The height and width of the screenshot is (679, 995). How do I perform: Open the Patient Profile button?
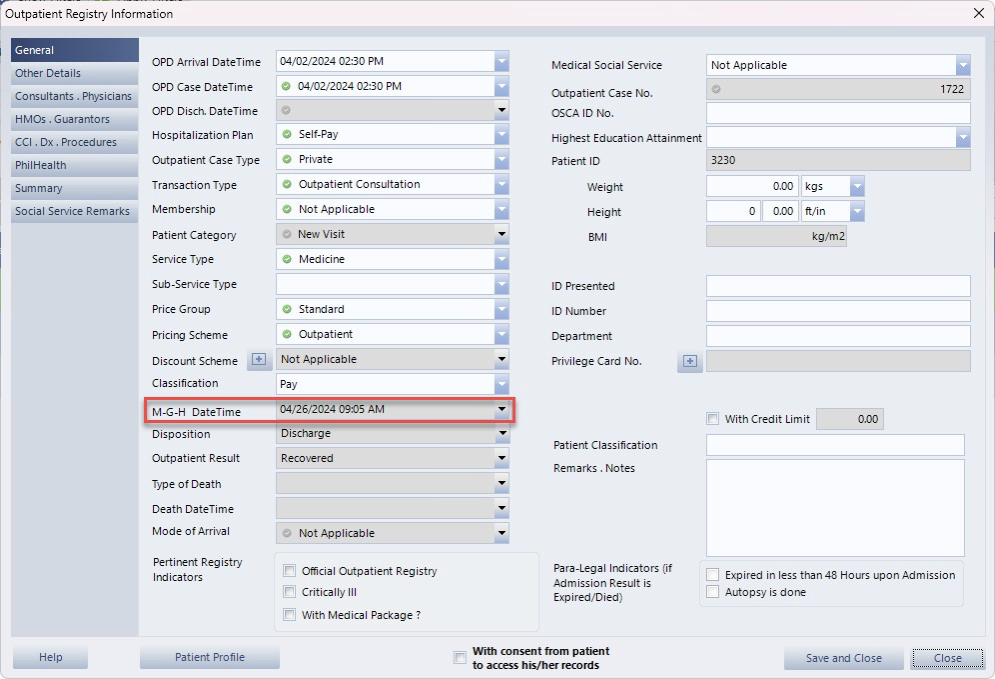tap(209, 657)
